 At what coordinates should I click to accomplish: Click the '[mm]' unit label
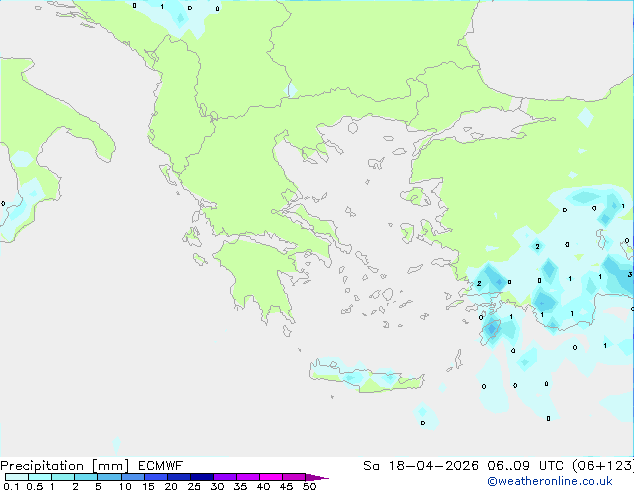111,466
